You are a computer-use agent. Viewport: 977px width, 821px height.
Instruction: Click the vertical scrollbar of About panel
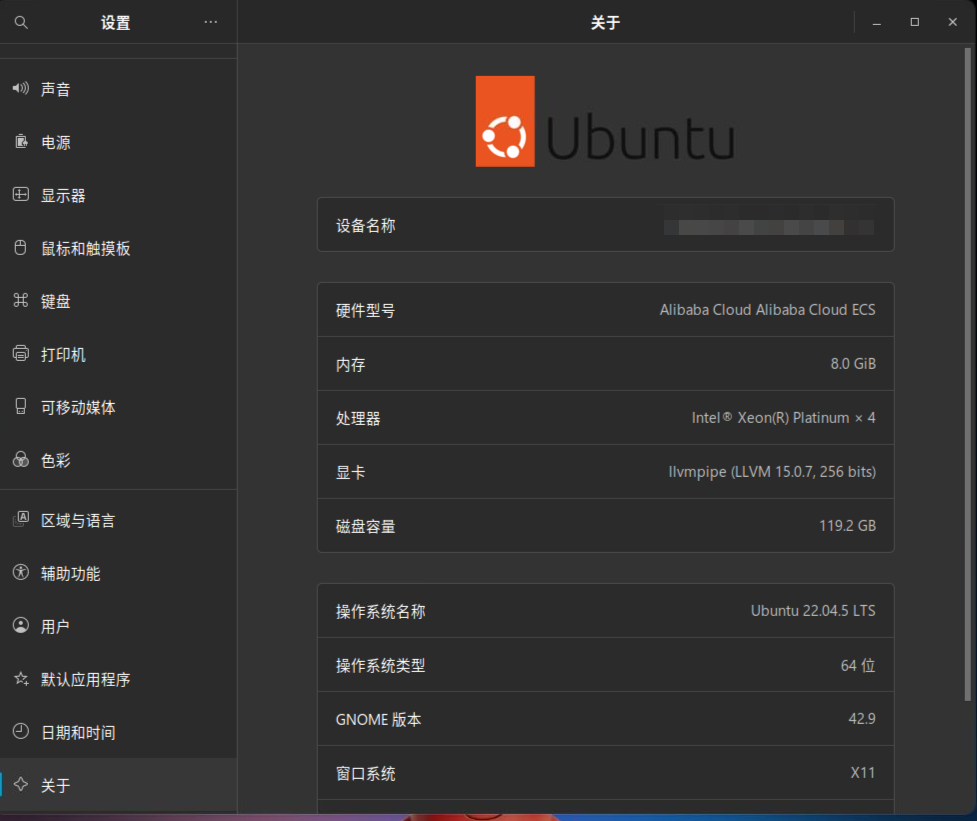pos(968,374)
